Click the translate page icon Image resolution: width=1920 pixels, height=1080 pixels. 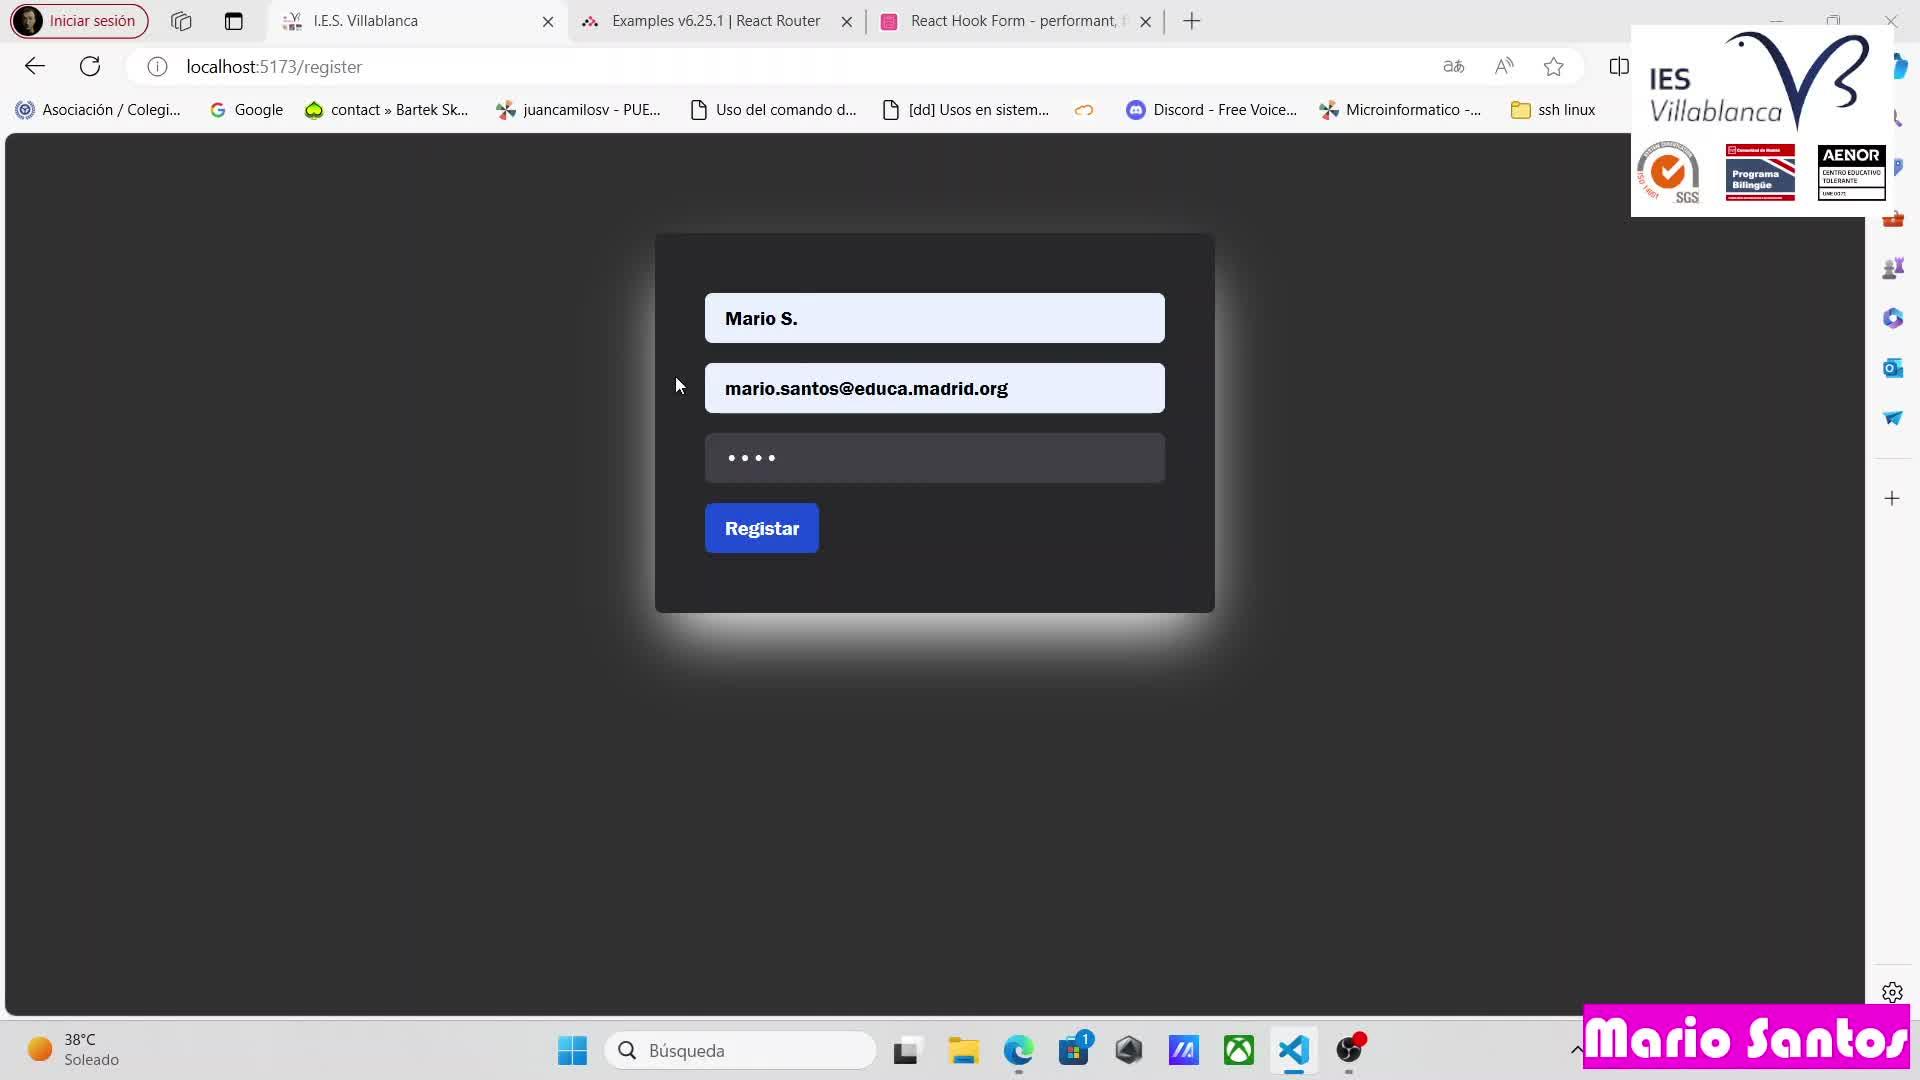pos(1454,66)
